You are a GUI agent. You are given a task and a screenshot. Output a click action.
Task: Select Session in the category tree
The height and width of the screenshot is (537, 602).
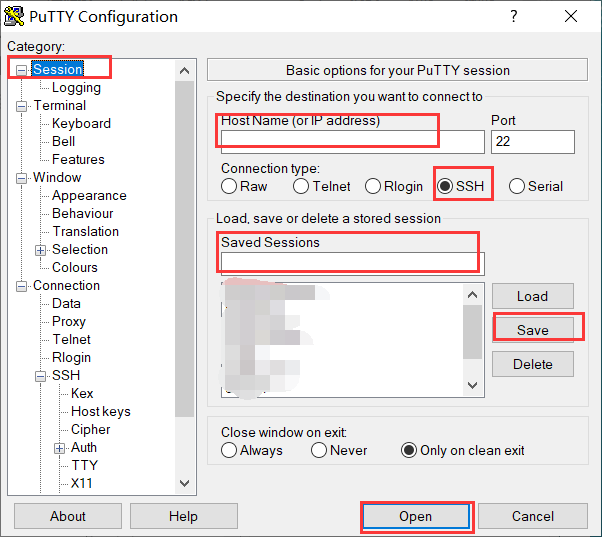tap(58, 69)
